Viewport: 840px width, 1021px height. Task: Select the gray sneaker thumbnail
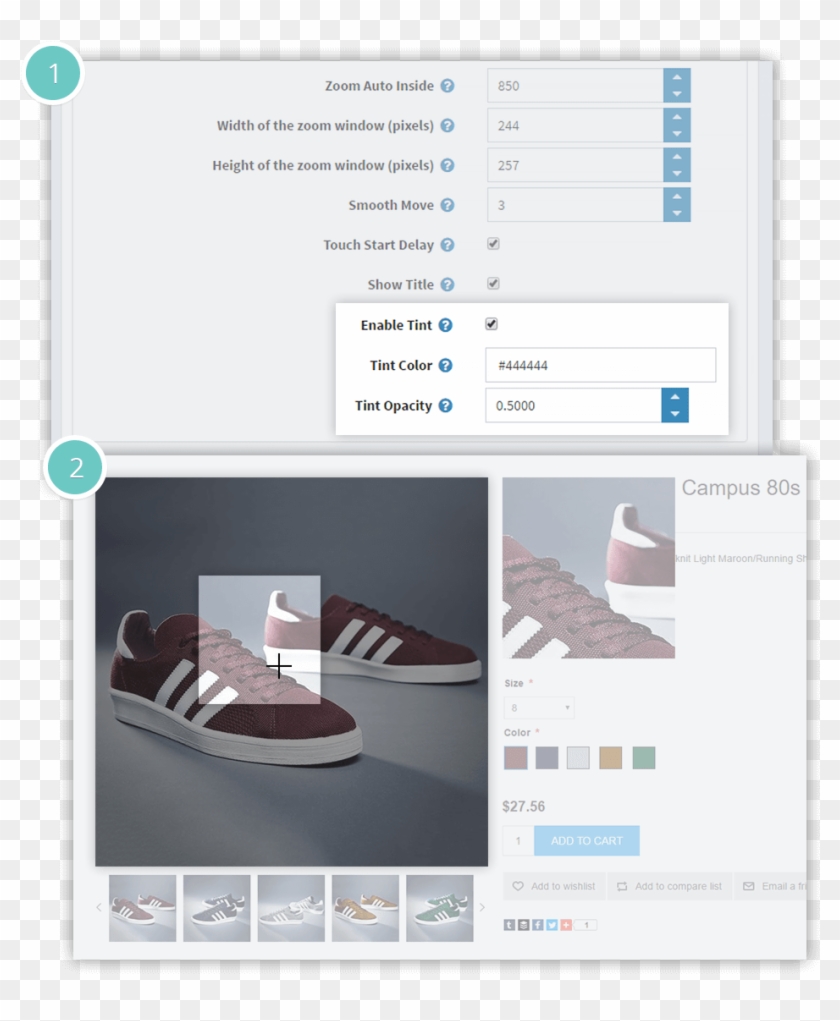pos(218,907)
